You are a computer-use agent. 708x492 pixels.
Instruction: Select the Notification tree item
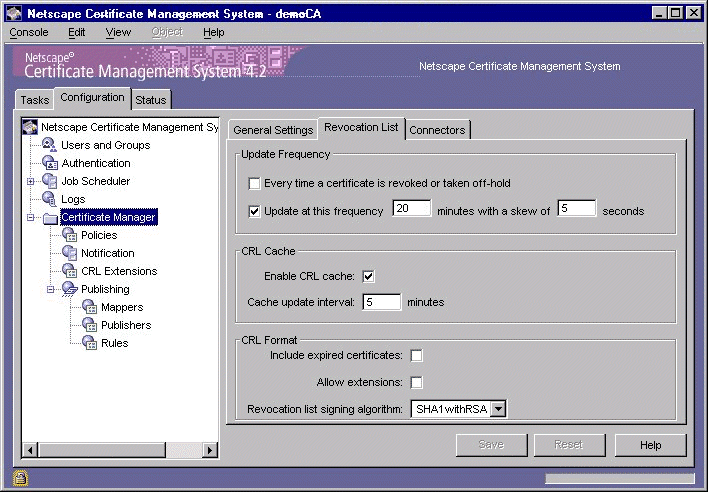pyautogui.click(x=107, y=253)
